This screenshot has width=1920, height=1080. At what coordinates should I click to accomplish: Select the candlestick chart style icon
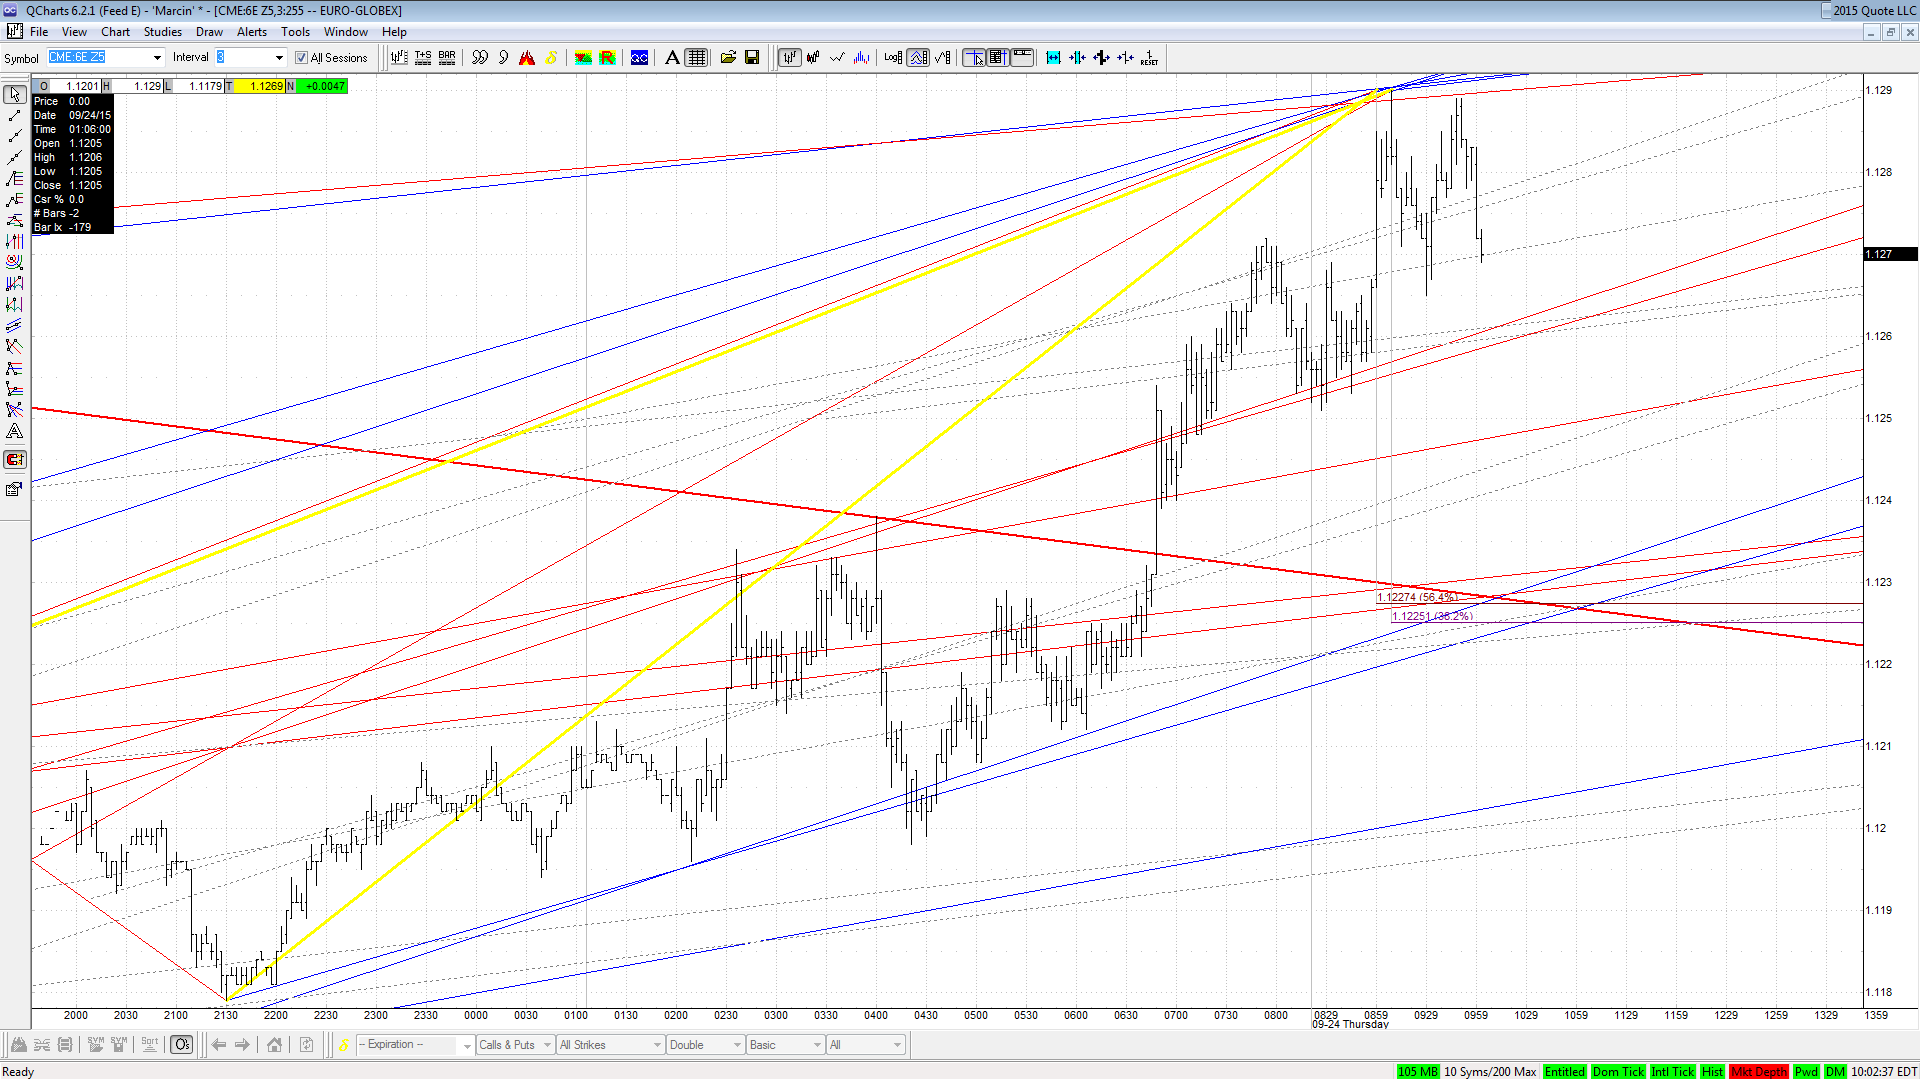(x=813, y=58)
